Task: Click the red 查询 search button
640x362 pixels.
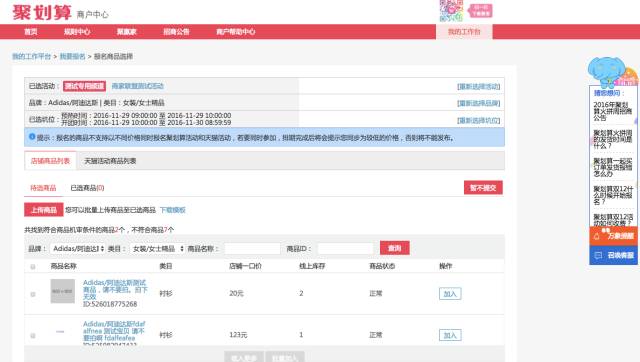Action: pos(394,248)
